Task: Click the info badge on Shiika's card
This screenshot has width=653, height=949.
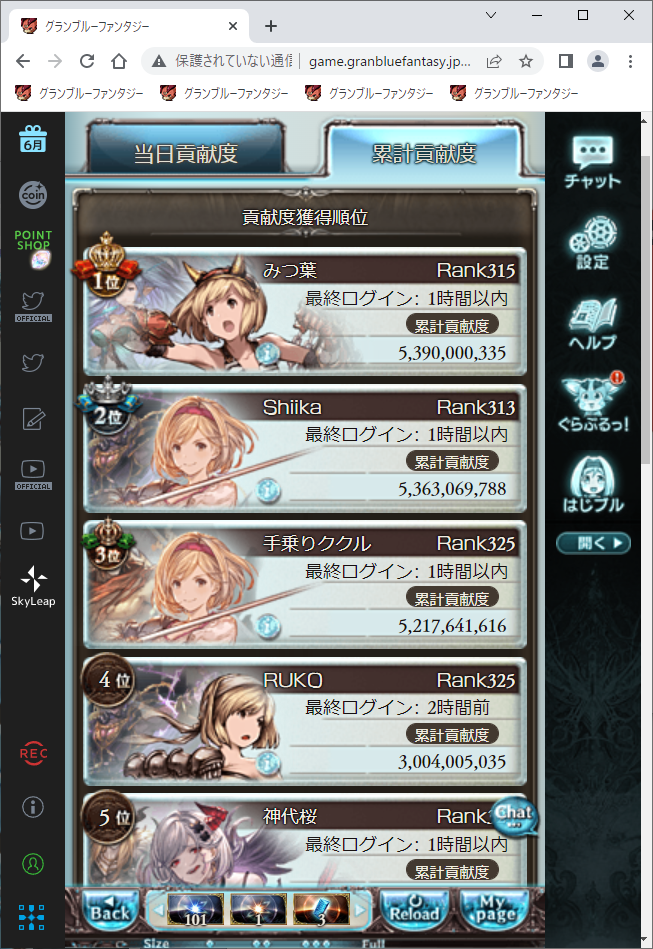Action: click(x=267, y=490)
